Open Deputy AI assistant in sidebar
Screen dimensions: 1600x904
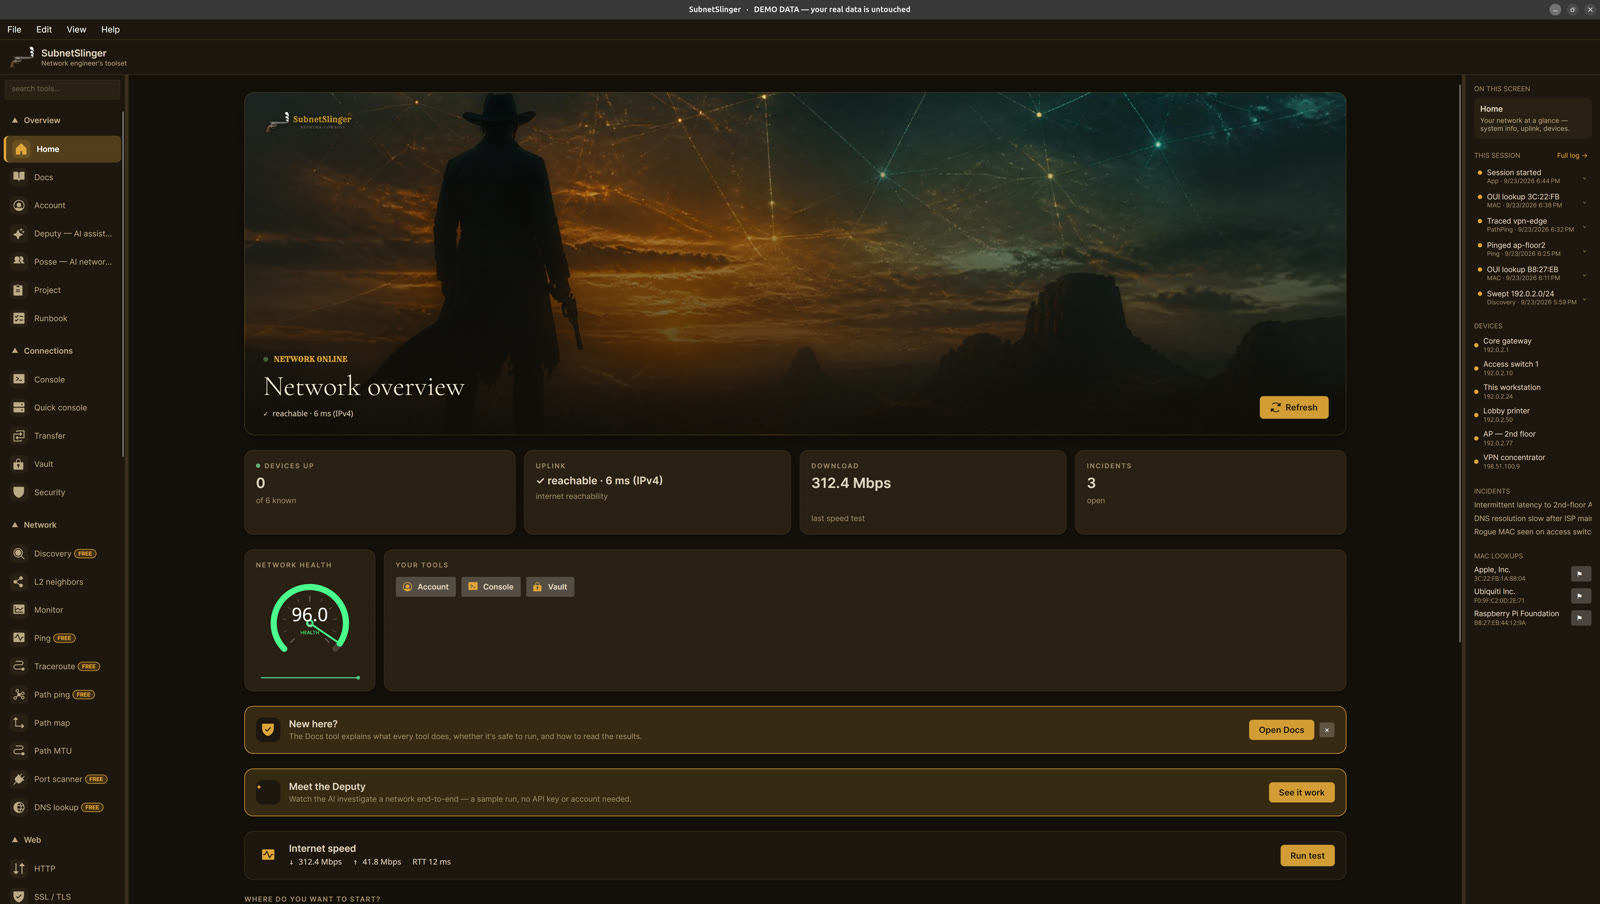point(62,233)
